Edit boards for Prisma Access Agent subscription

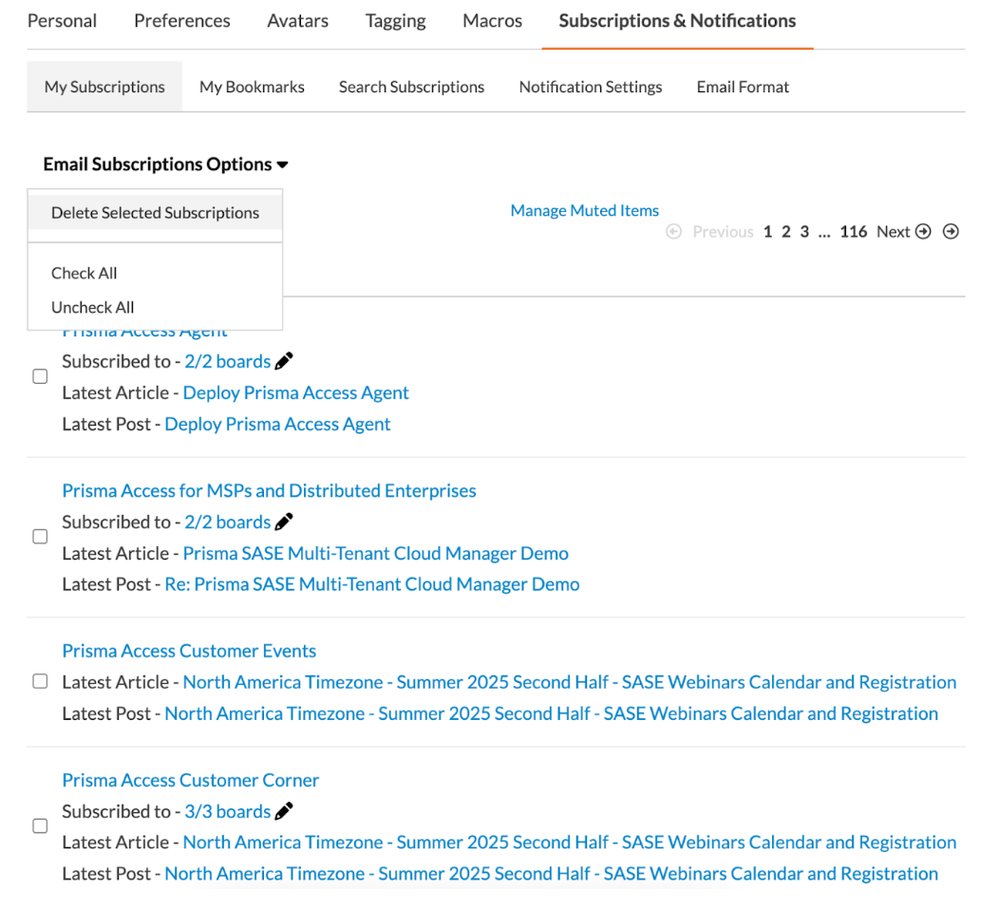click(284, 361)
